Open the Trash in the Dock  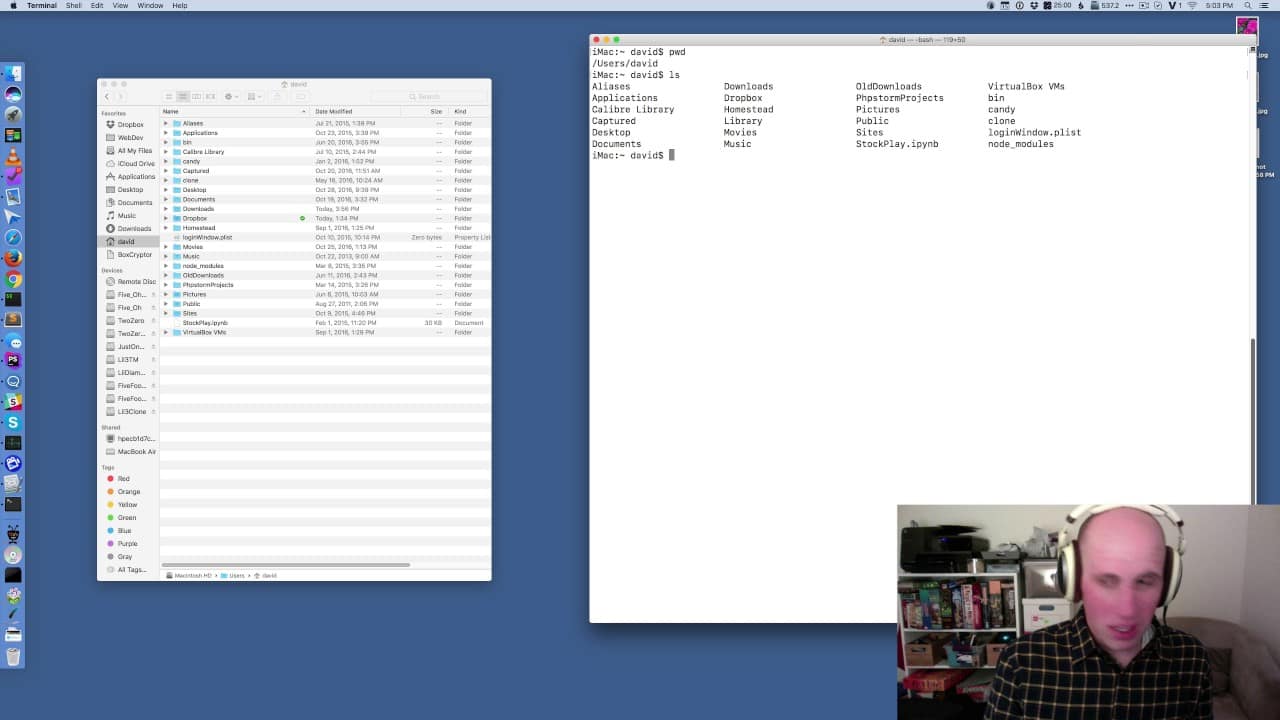pos(13,656)
